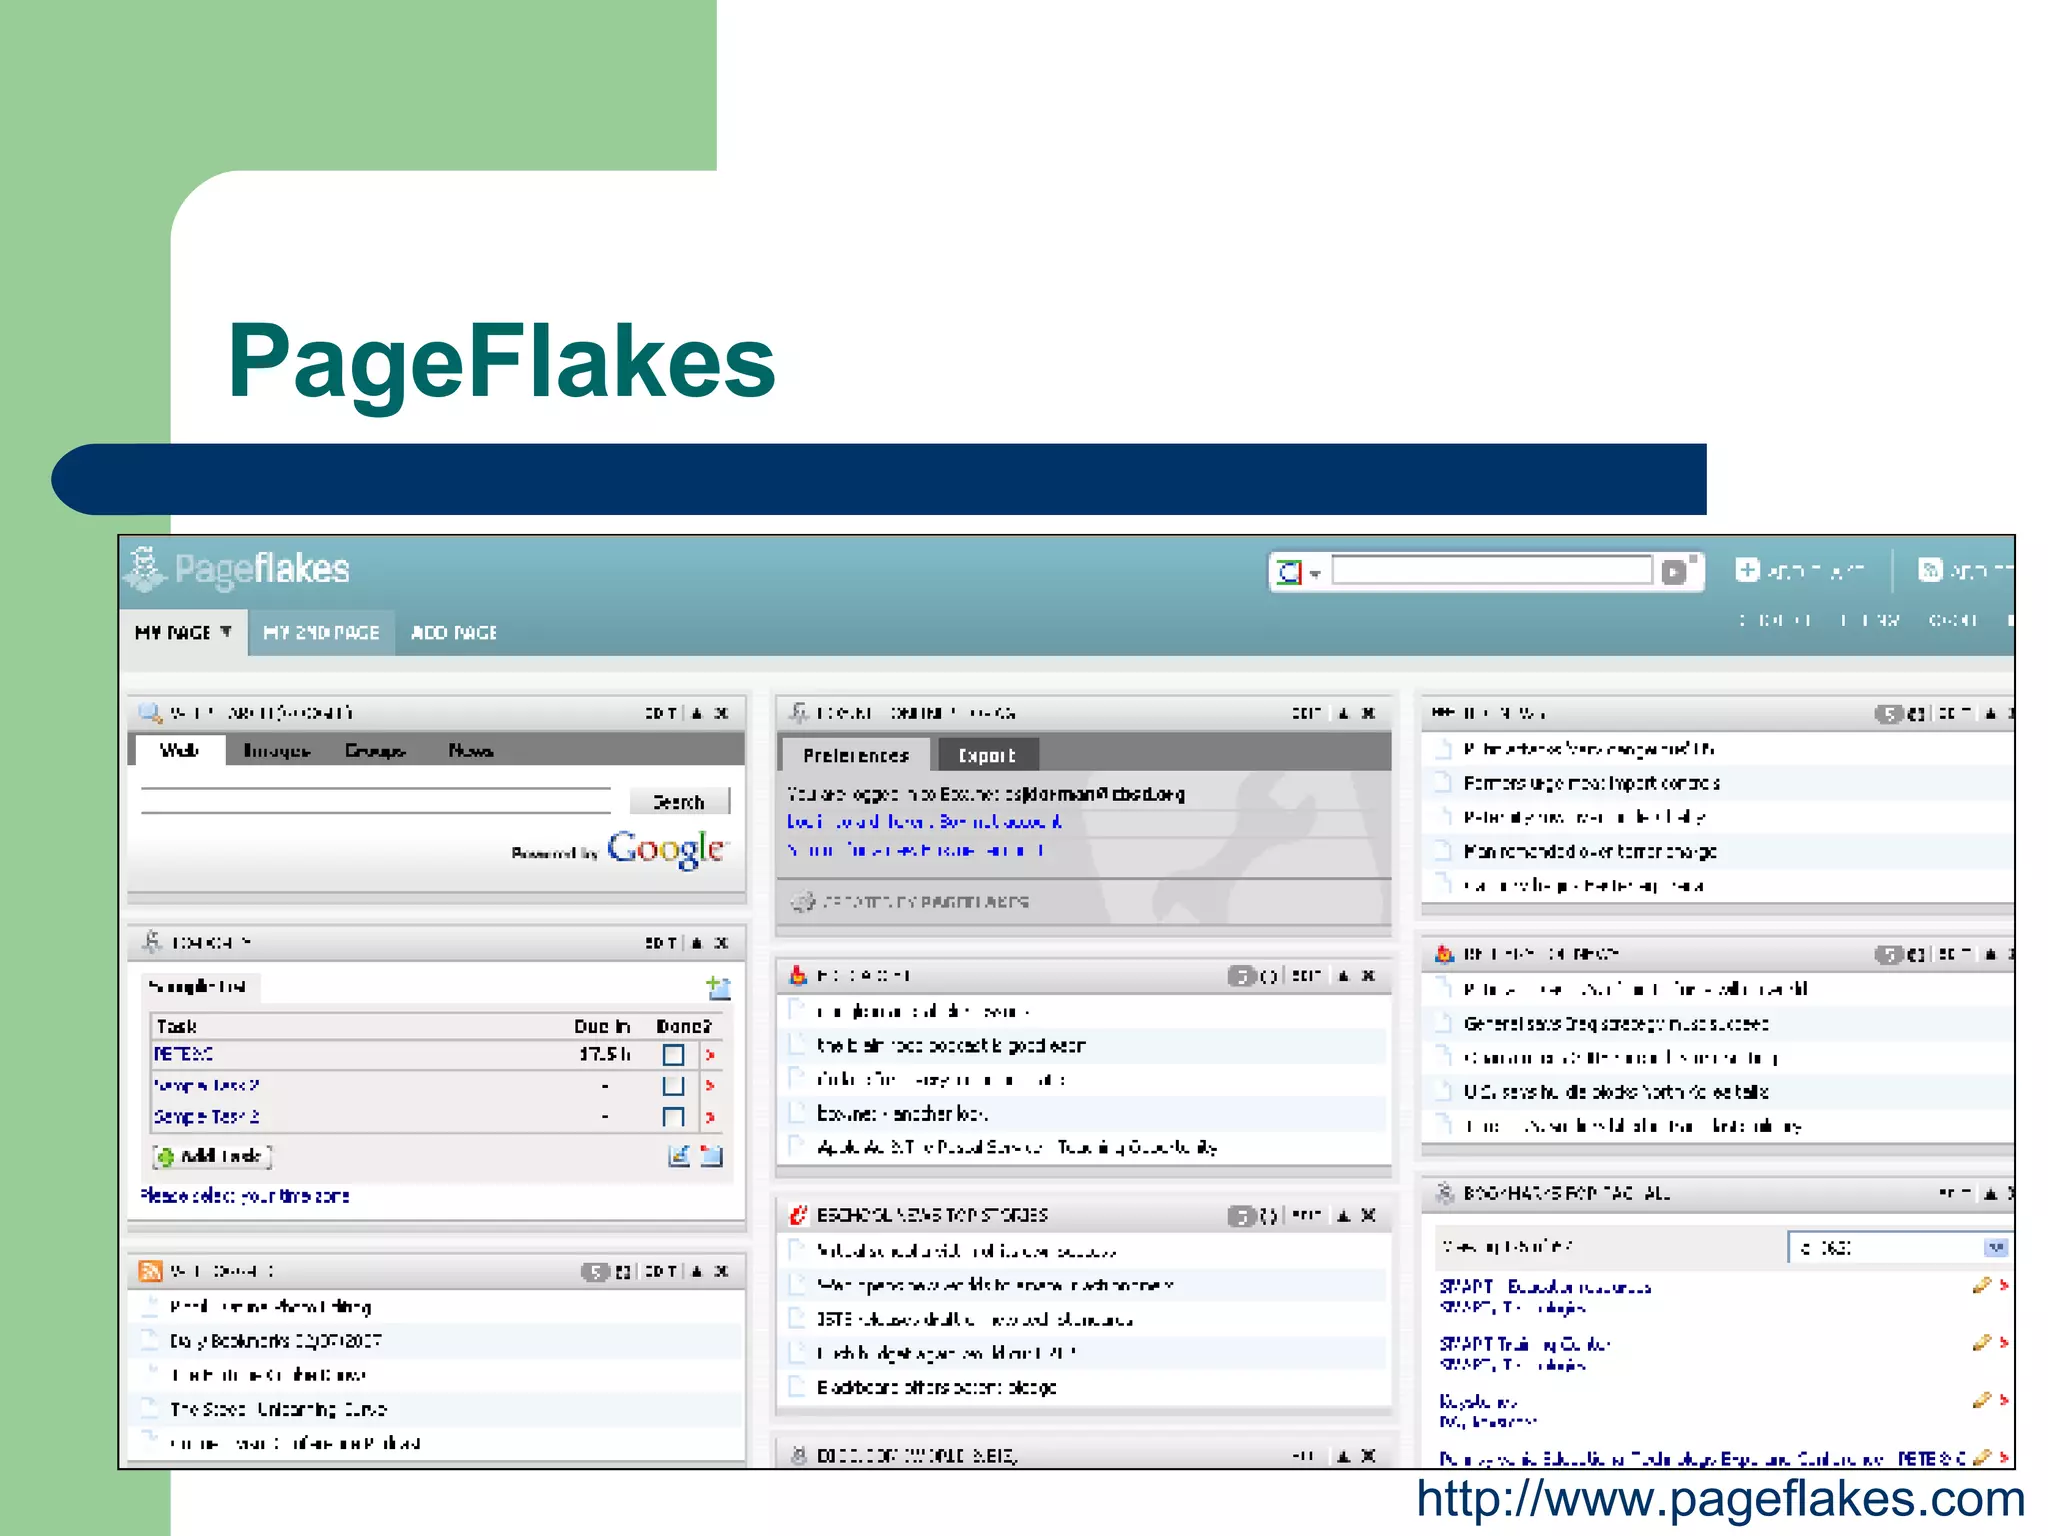Collapse the Google web search flake

[697, 713]
